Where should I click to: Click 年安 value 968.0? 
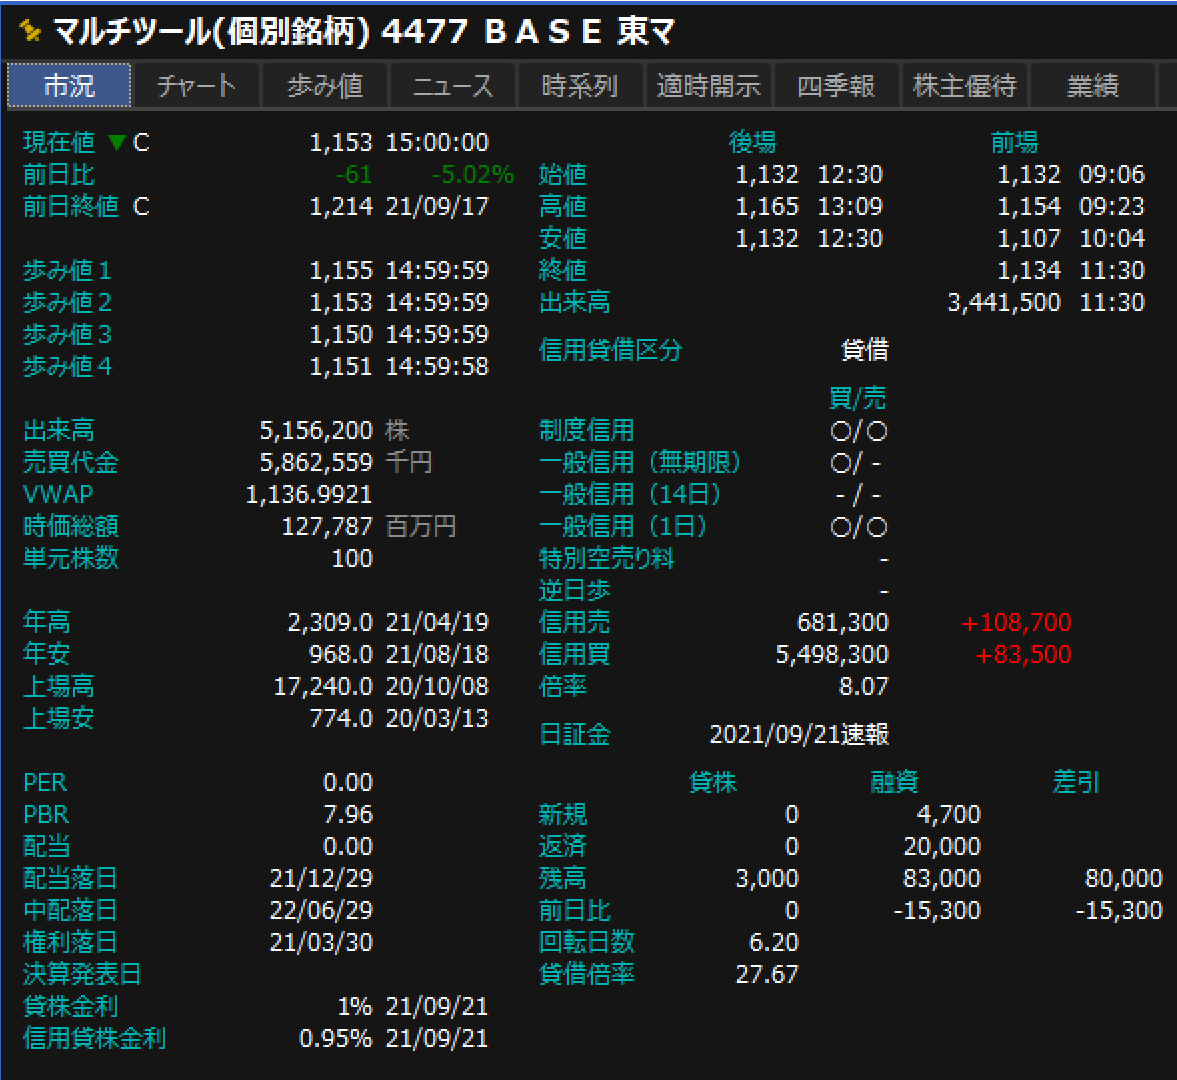pos(341,654)
